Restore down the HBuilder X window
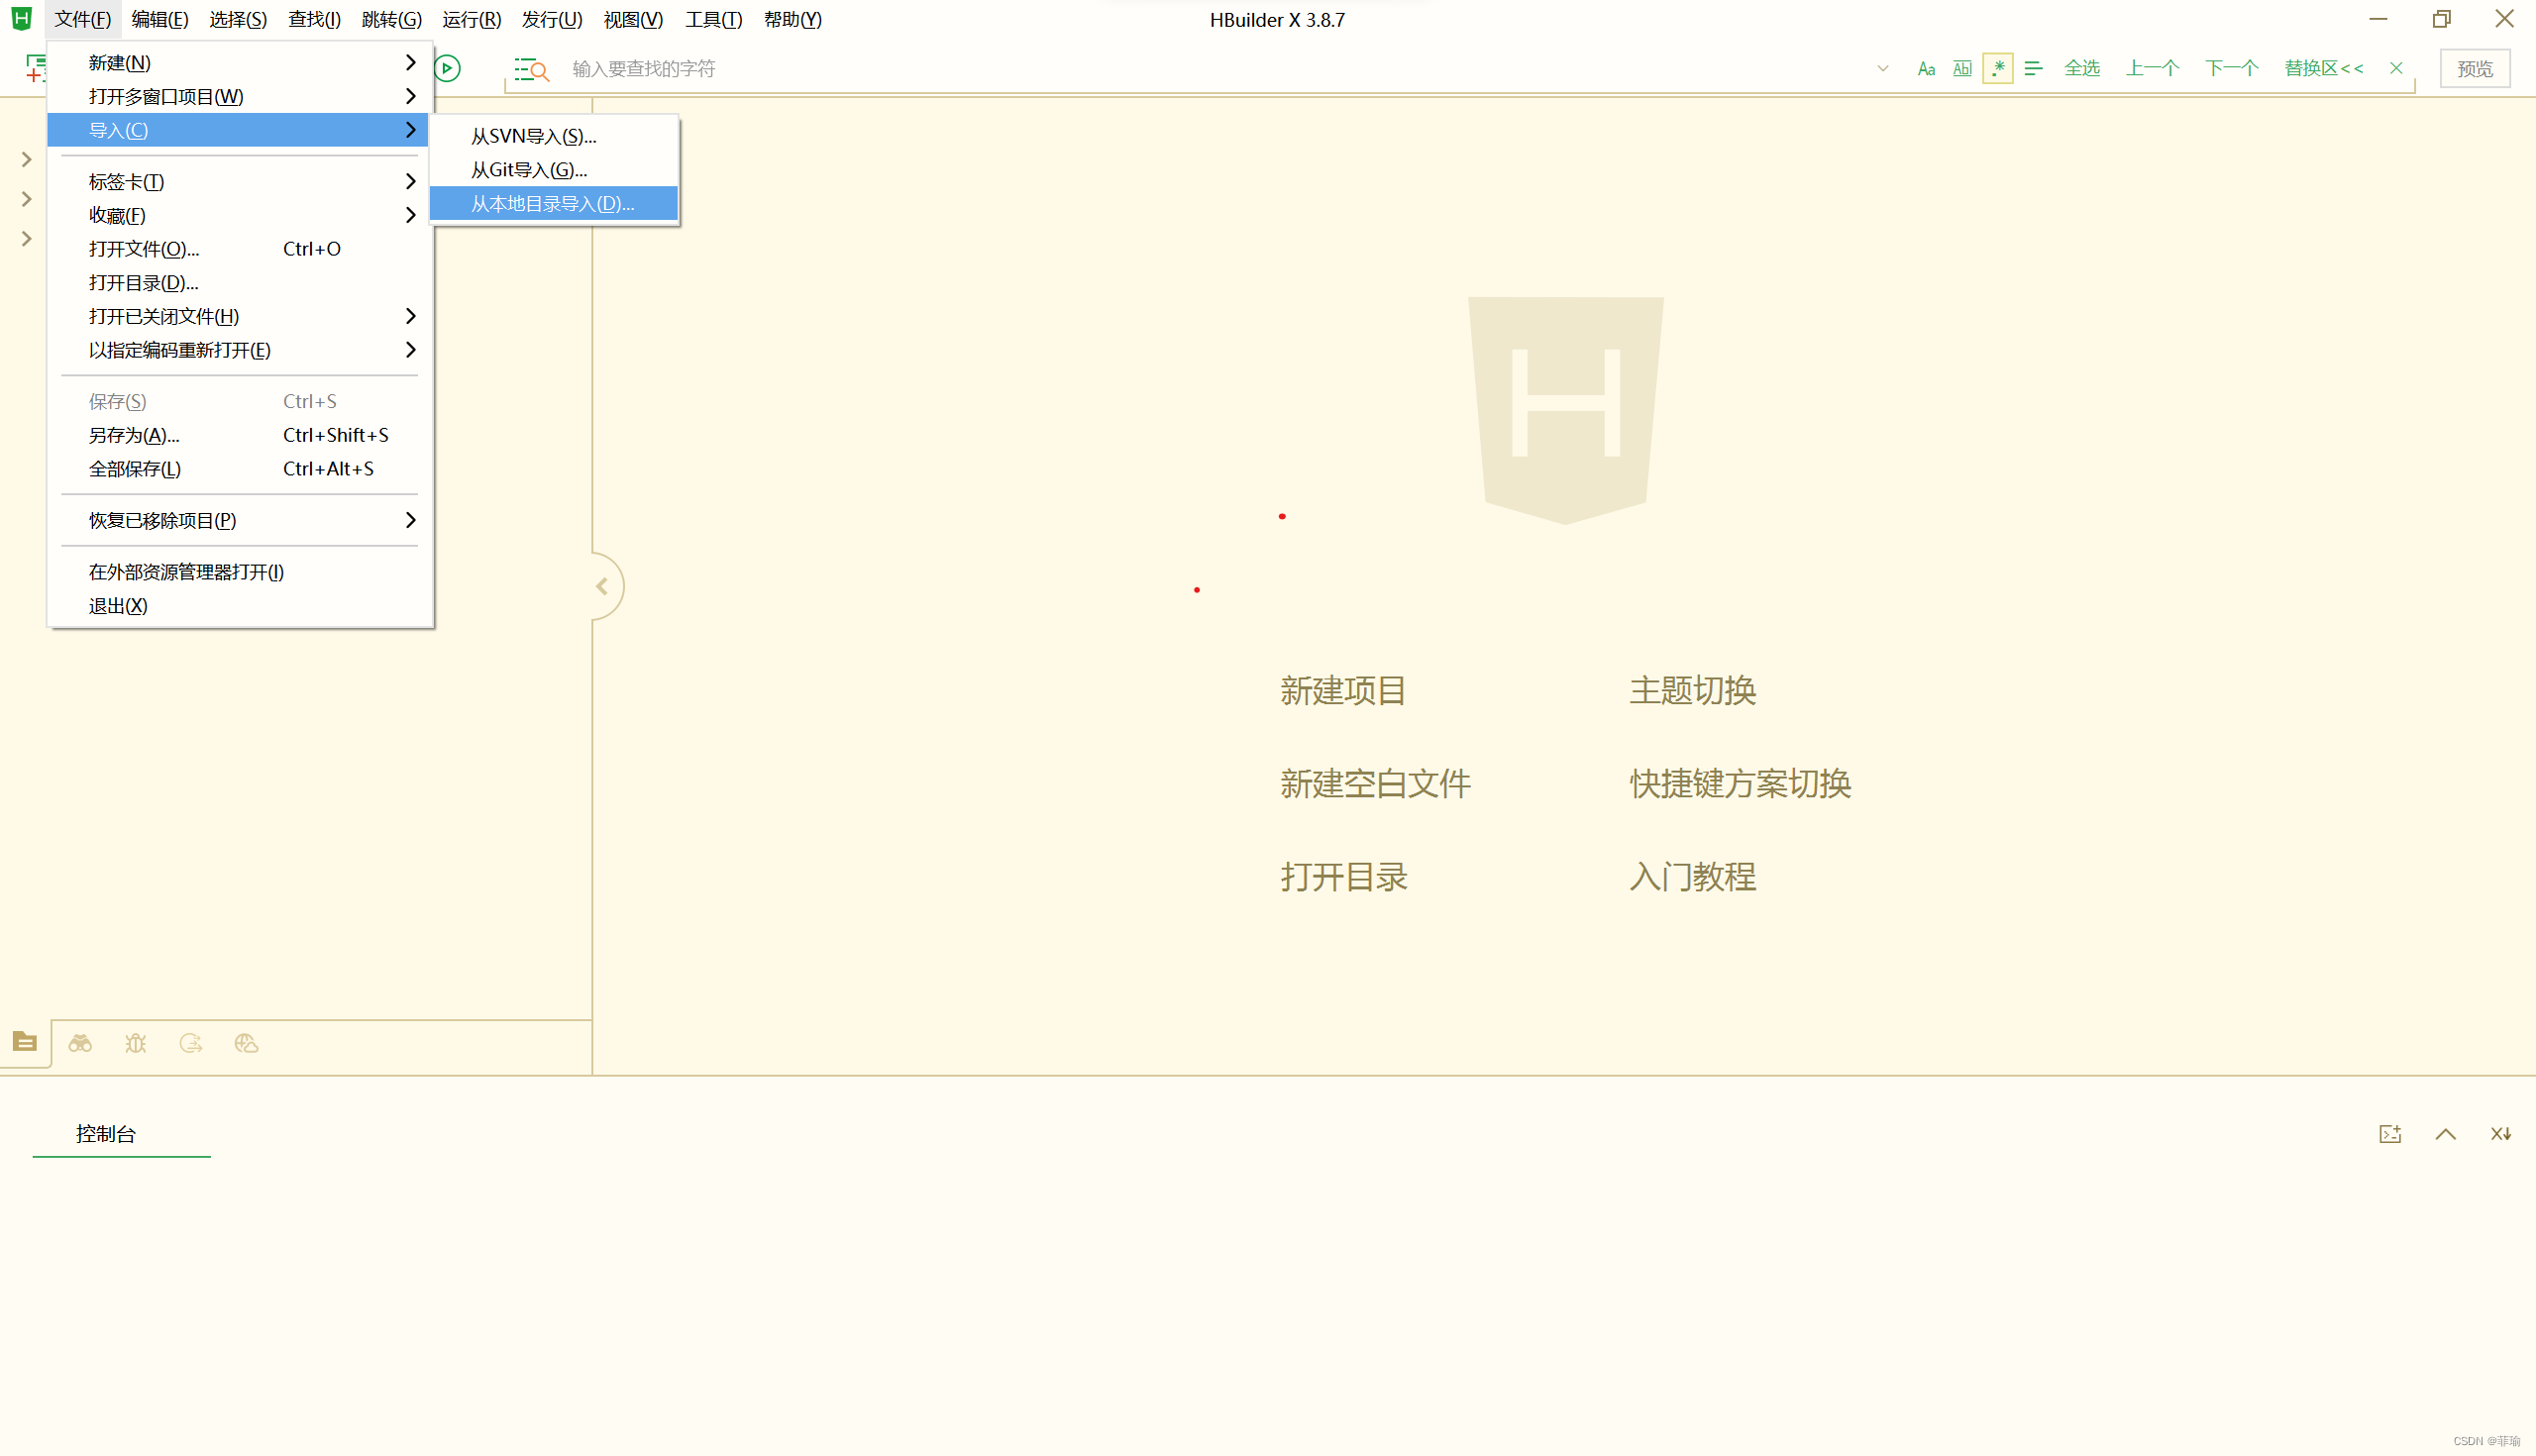The image size is (2536, 1456). (x=2442, y=19)
